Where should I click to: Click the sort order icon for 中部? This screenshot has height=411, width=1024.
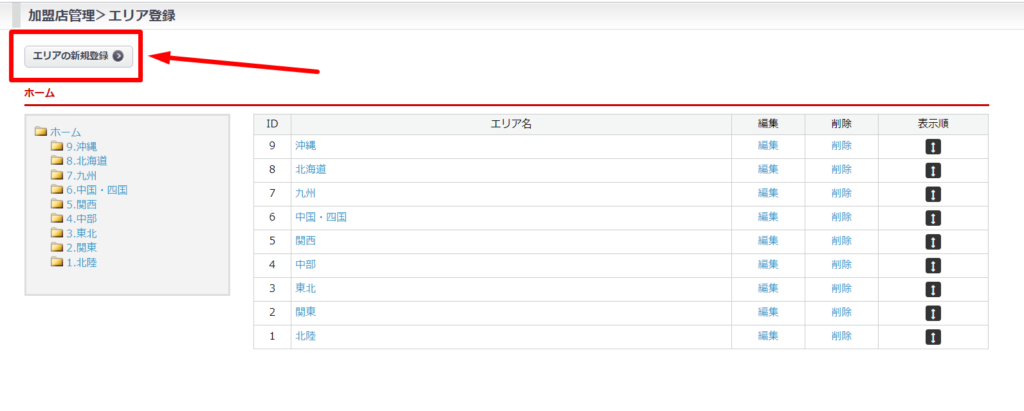[933, 265]
